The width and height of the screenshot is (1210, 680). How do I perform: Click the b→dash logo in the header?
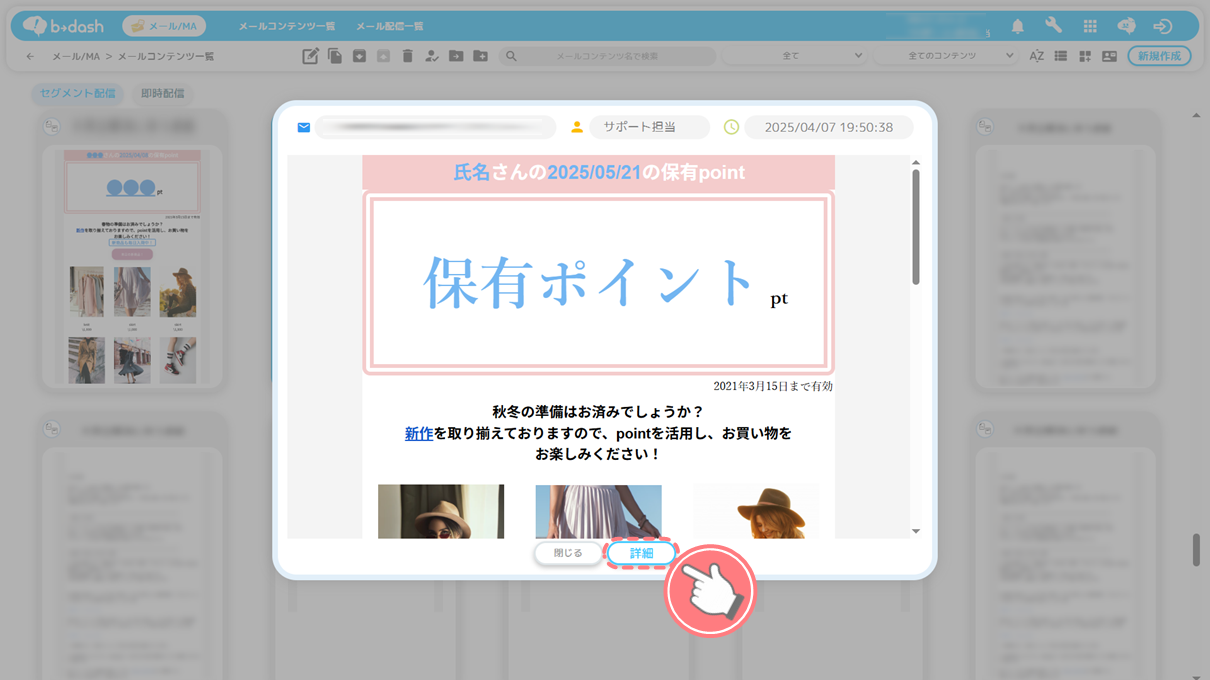[63, 26]
